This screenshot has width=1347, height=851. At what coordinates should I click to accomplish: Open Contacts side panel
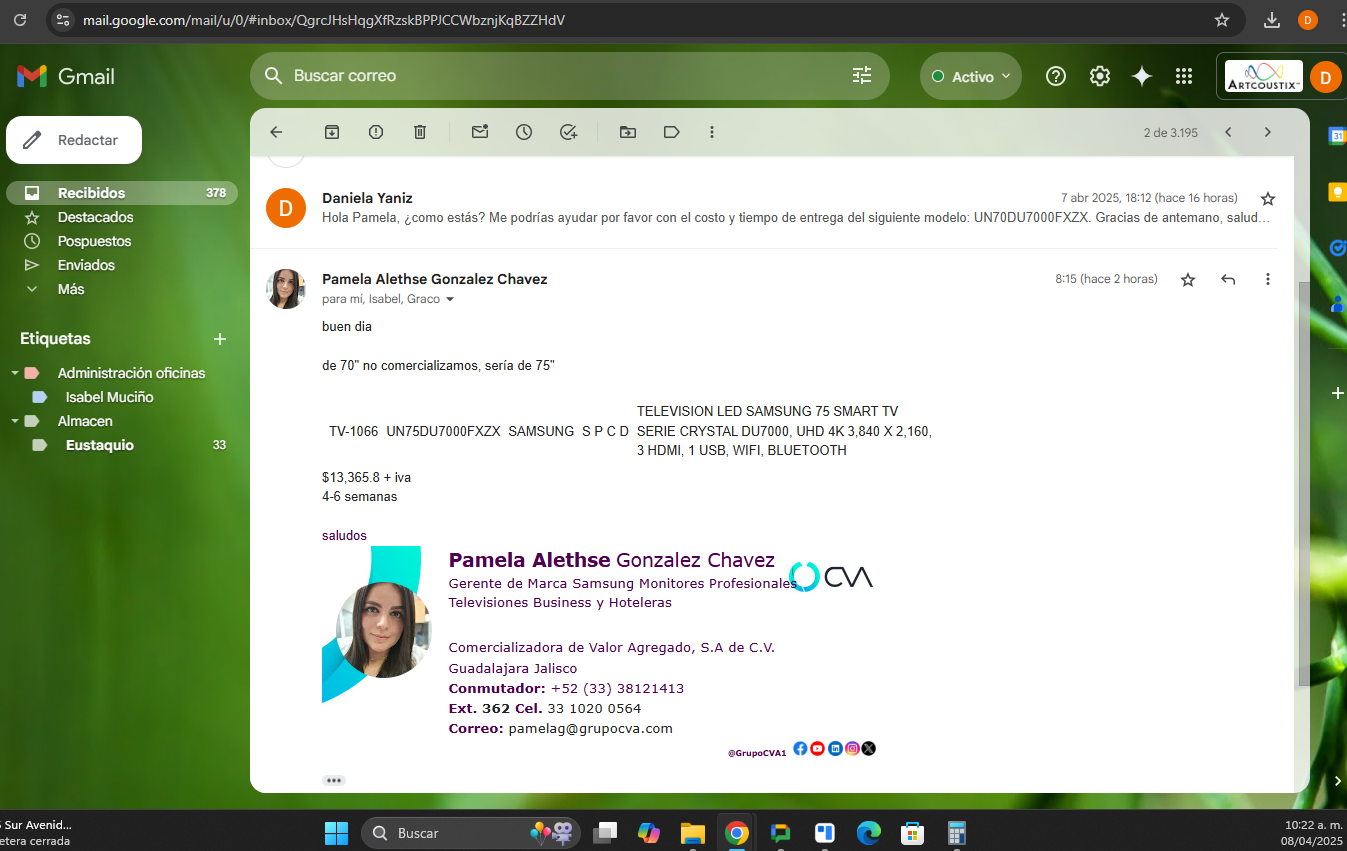1337,304
